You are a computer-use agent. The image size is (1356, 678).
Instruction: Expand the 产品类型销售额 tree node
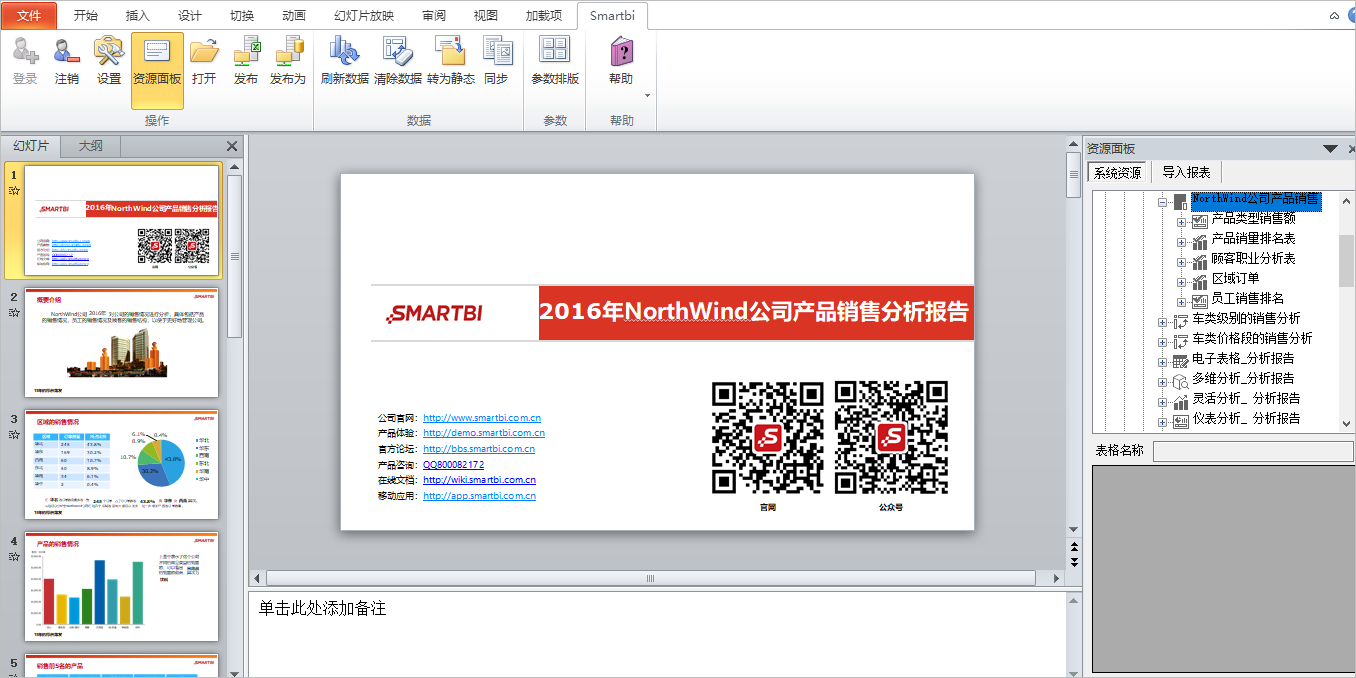click(x=1182, y=222)
